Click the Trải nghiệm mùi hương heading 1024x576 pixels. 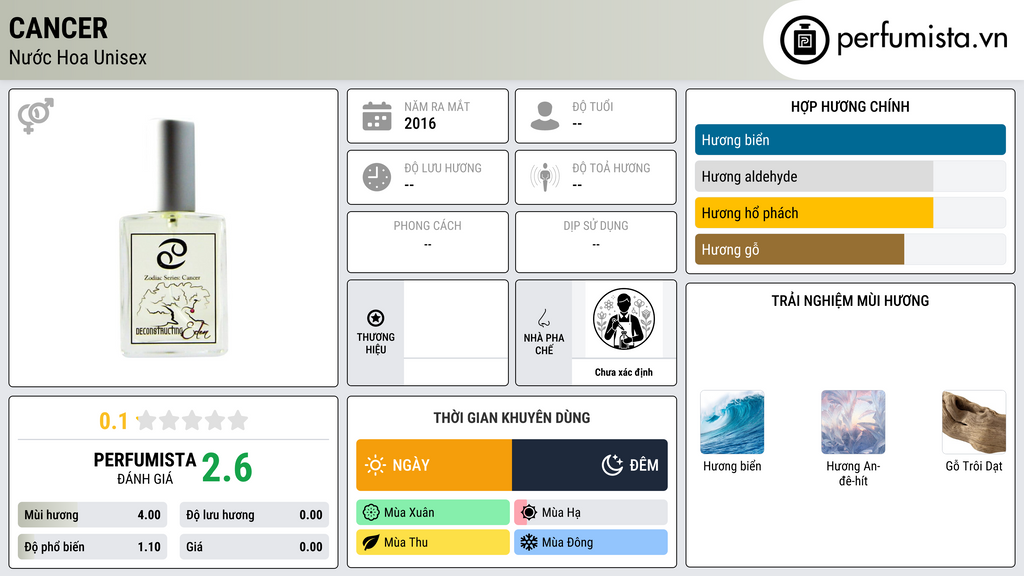click(850, 301)
